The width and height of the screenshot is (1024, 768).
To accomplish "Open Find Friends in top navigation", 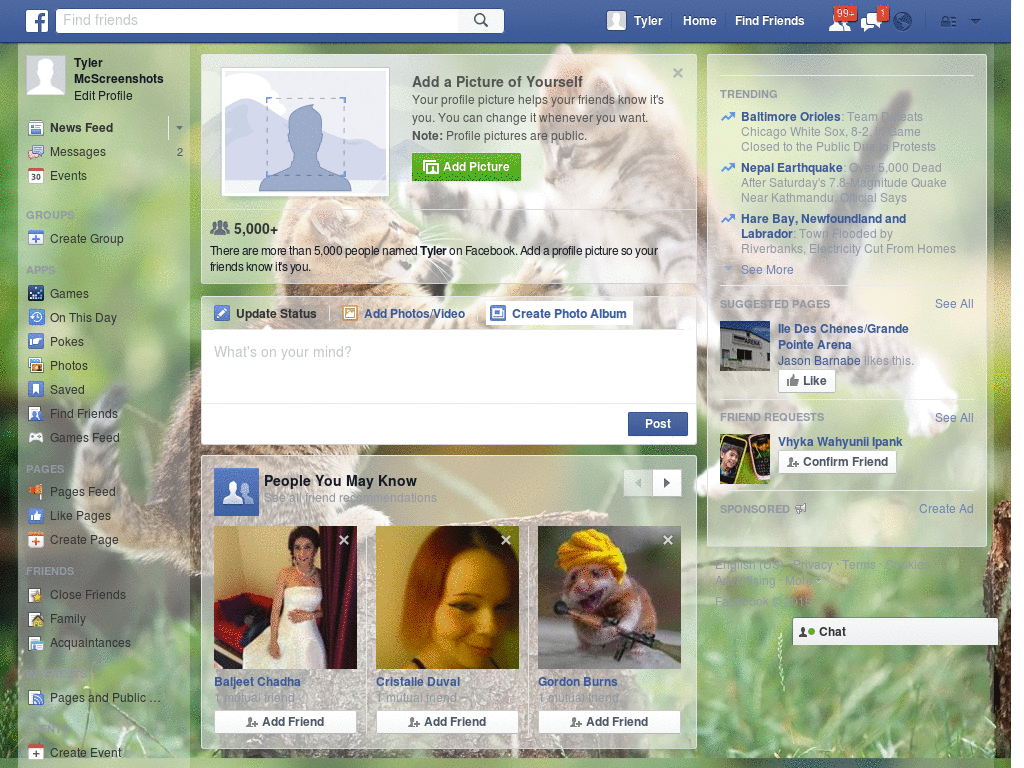I will [x=769, y=21].
